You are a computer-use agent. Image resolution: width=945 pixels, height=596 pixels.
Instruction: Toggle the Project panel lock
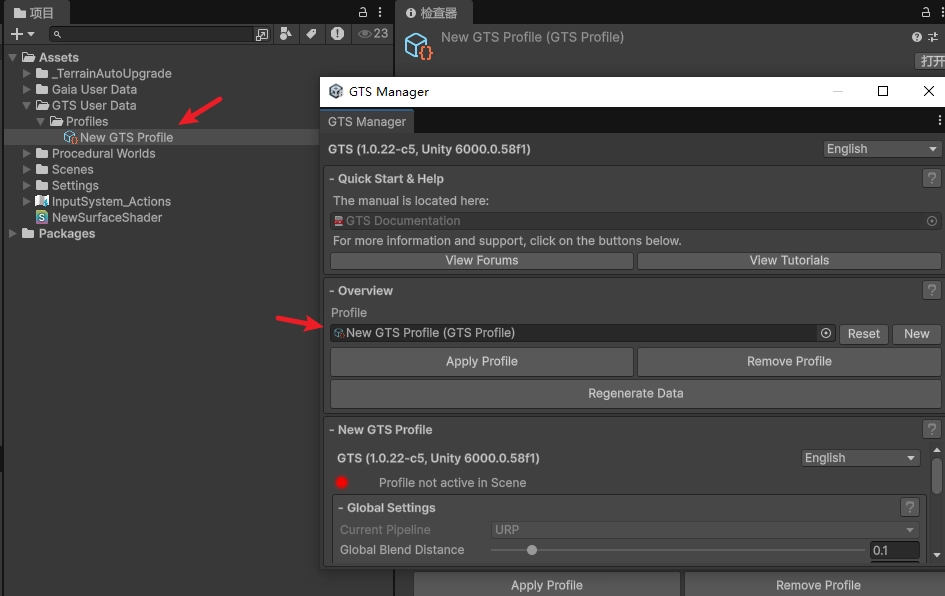(363, 12)
